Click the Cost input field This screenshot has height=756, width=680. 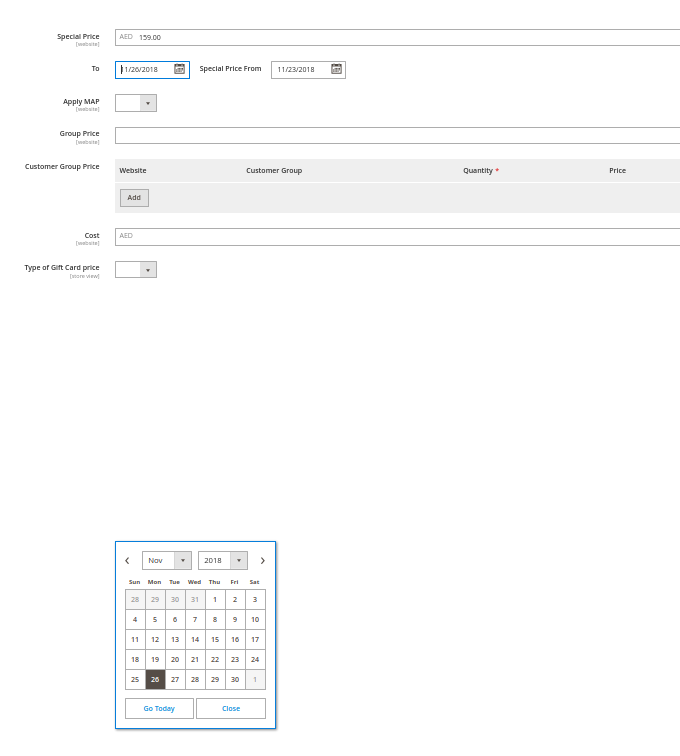(400, 237)
